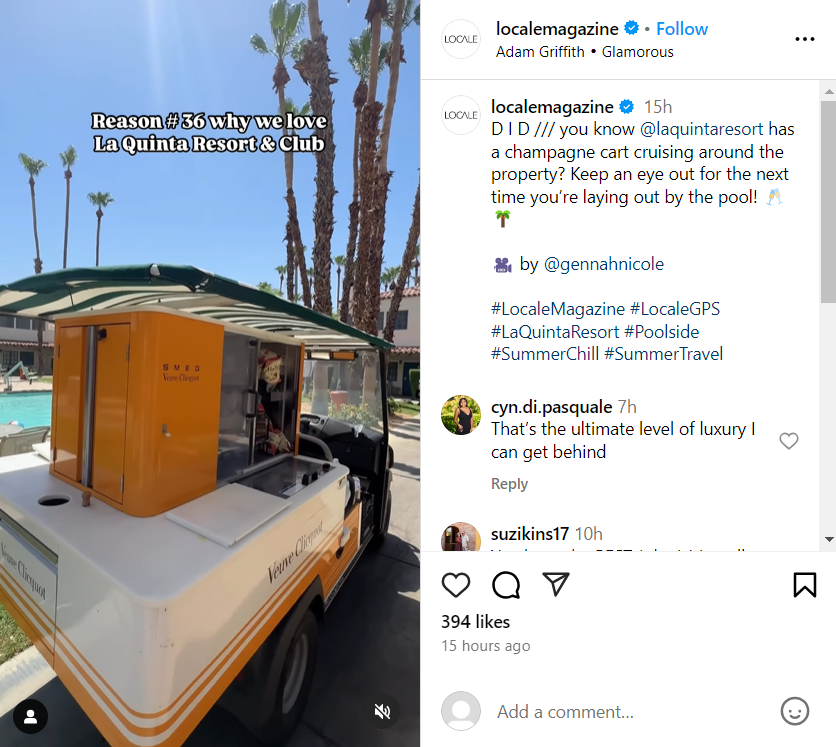Reply to cyn.di.pasquale's comment
The width and height of the screenshot is (836, 747).
coord(509,484)
